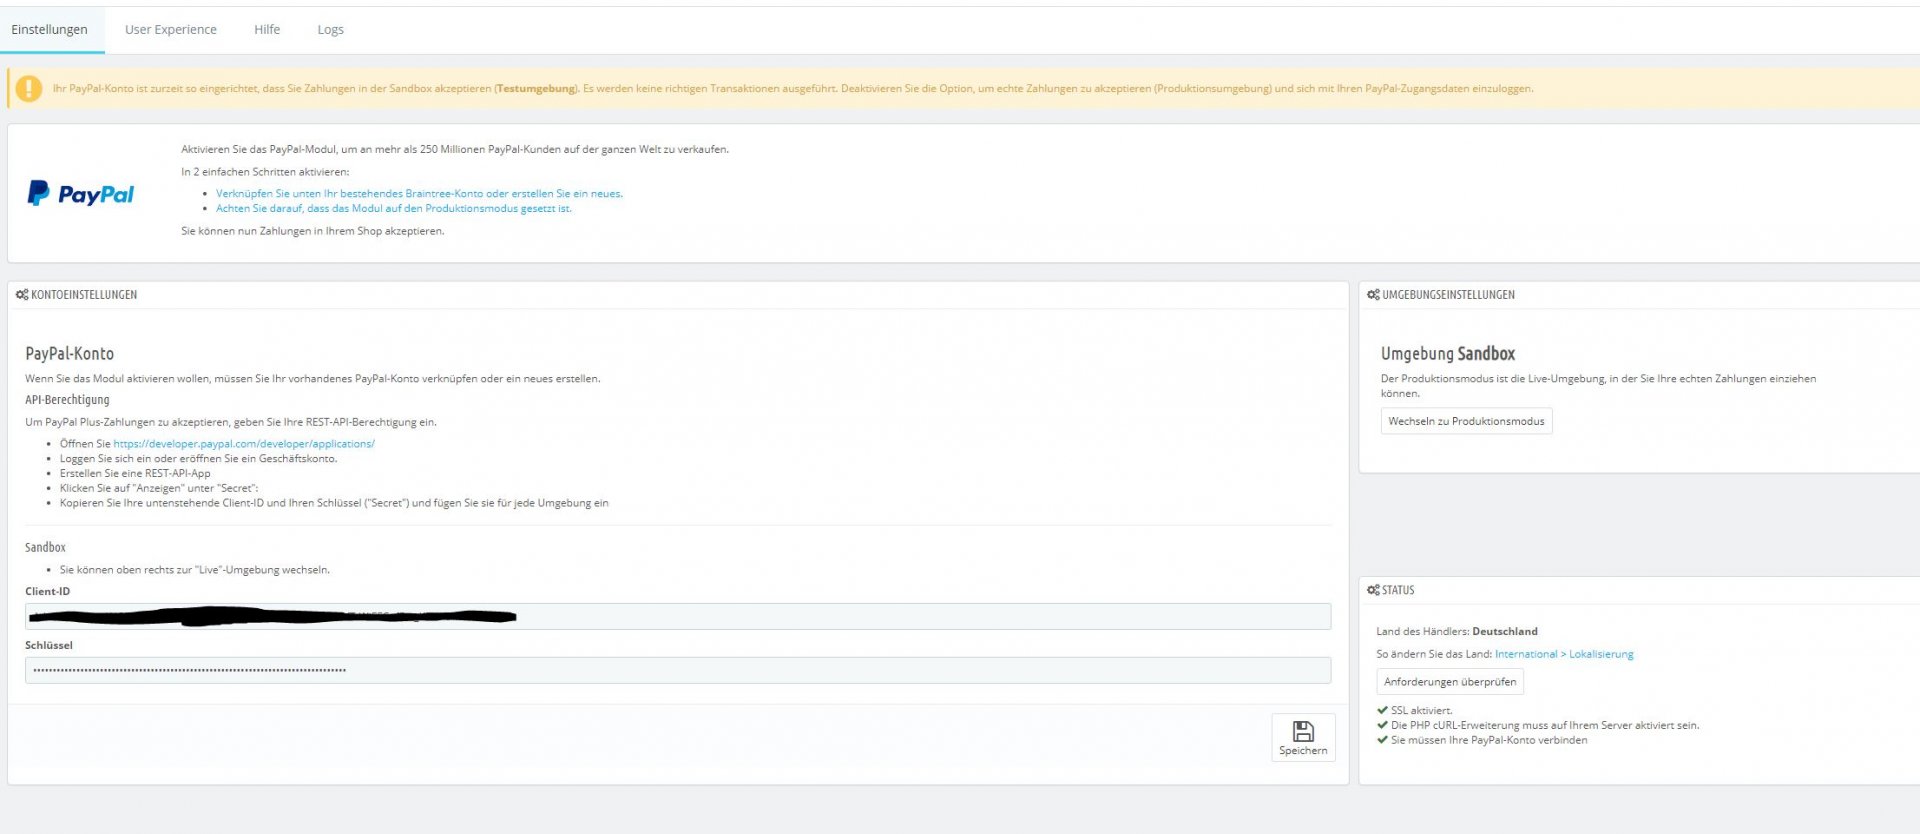The width and height of the screenshot is (1920, 834).
Task: Click the API-Berechtigung subheading
Action: (x=67, y=400)
